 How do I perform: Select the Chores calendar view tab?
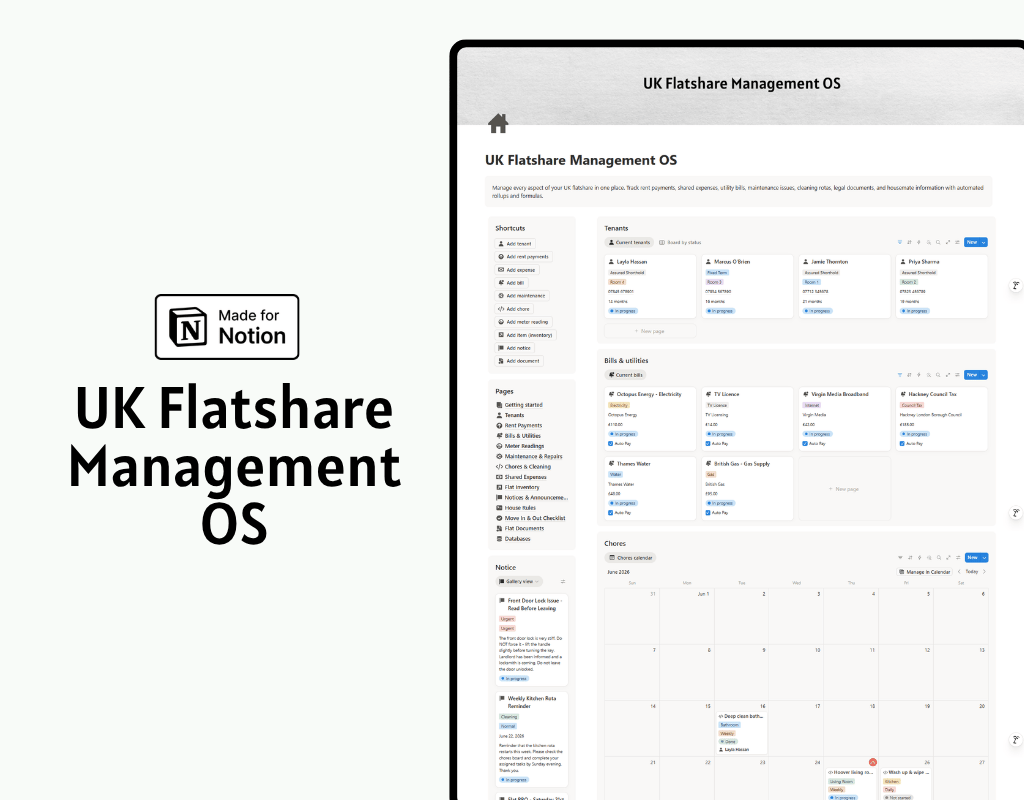pyautogui.click(x=630, y=558)
